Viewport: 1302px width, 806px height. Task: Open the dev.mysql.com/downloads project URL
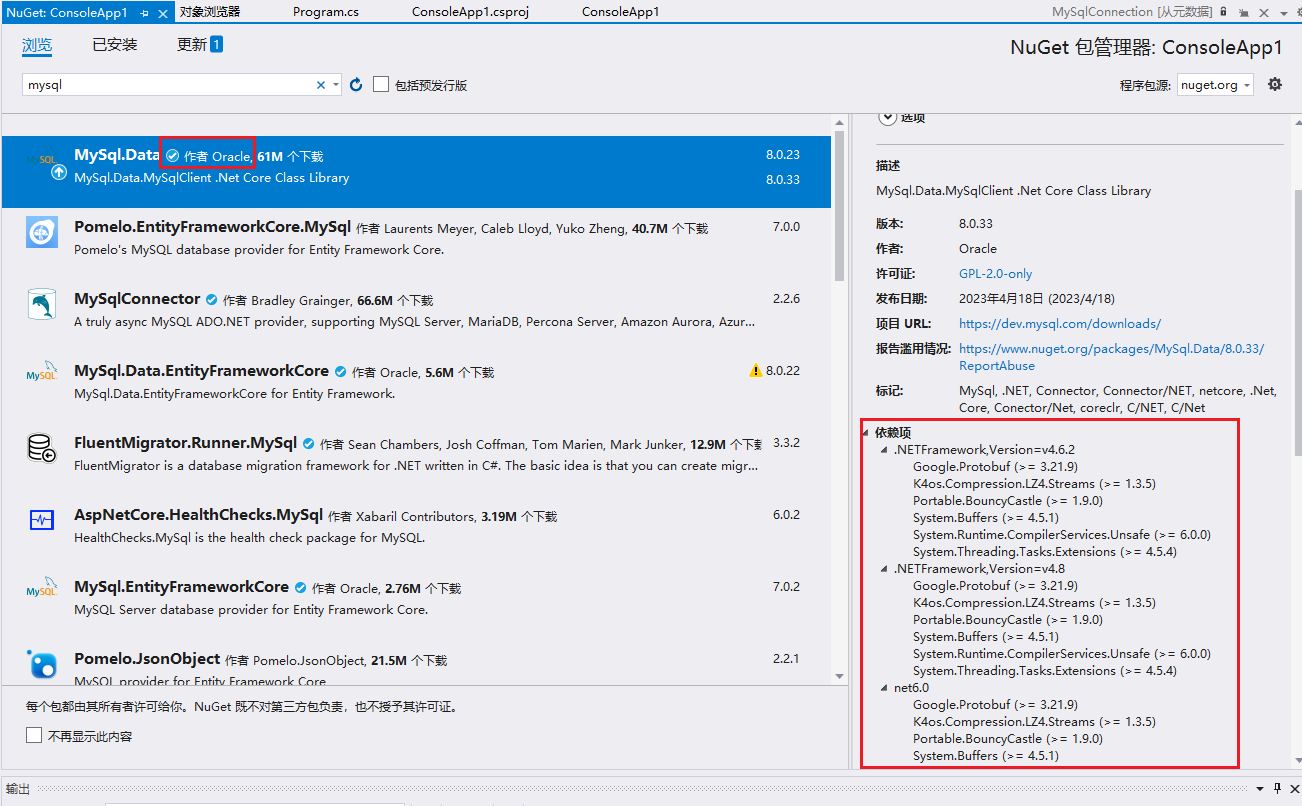1060,324
